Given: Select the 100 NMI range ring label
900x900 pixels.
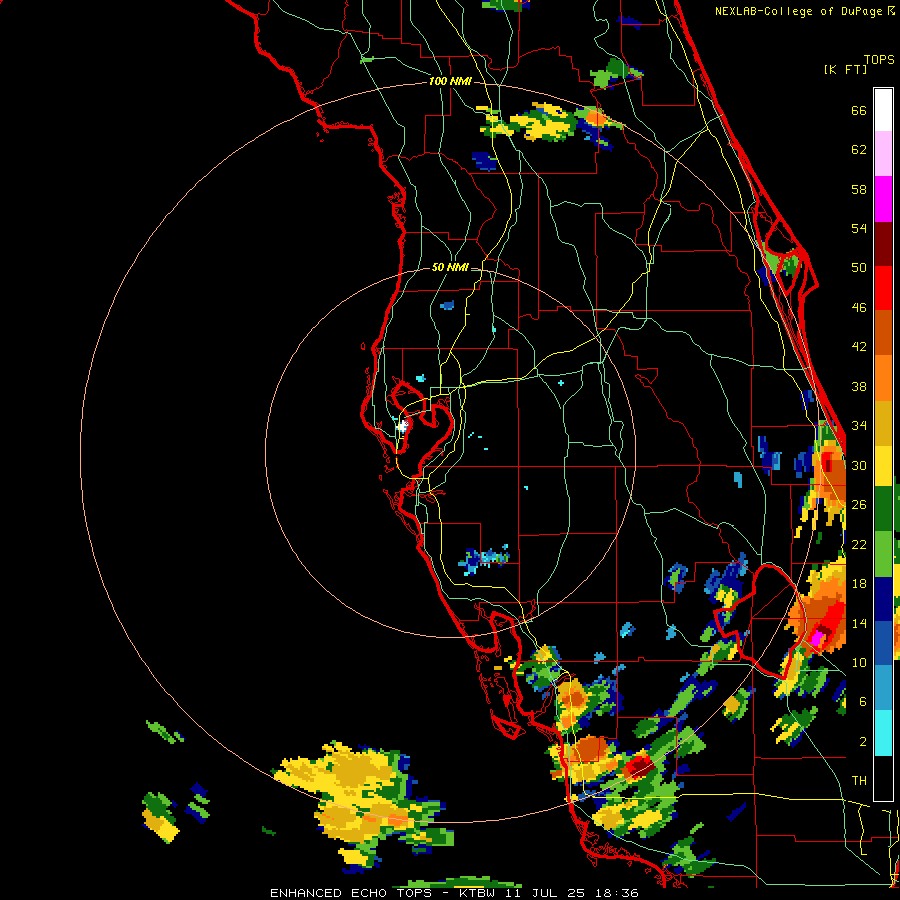Looking at the screenshot, I should (x=450, y=82).
